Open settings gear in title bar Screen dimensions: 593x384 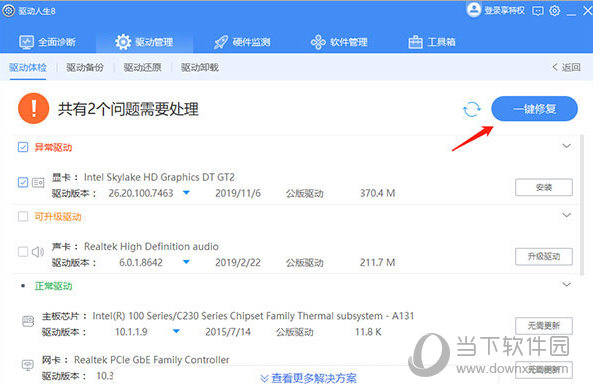click(x=554, y=11)
